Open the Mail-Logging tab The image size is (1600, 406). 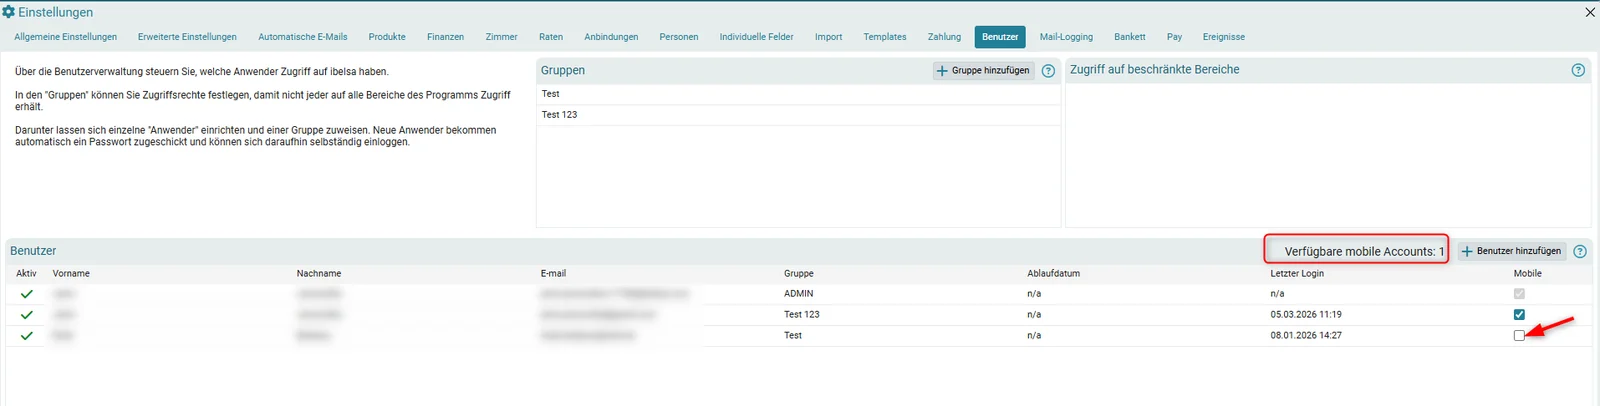1066,37
